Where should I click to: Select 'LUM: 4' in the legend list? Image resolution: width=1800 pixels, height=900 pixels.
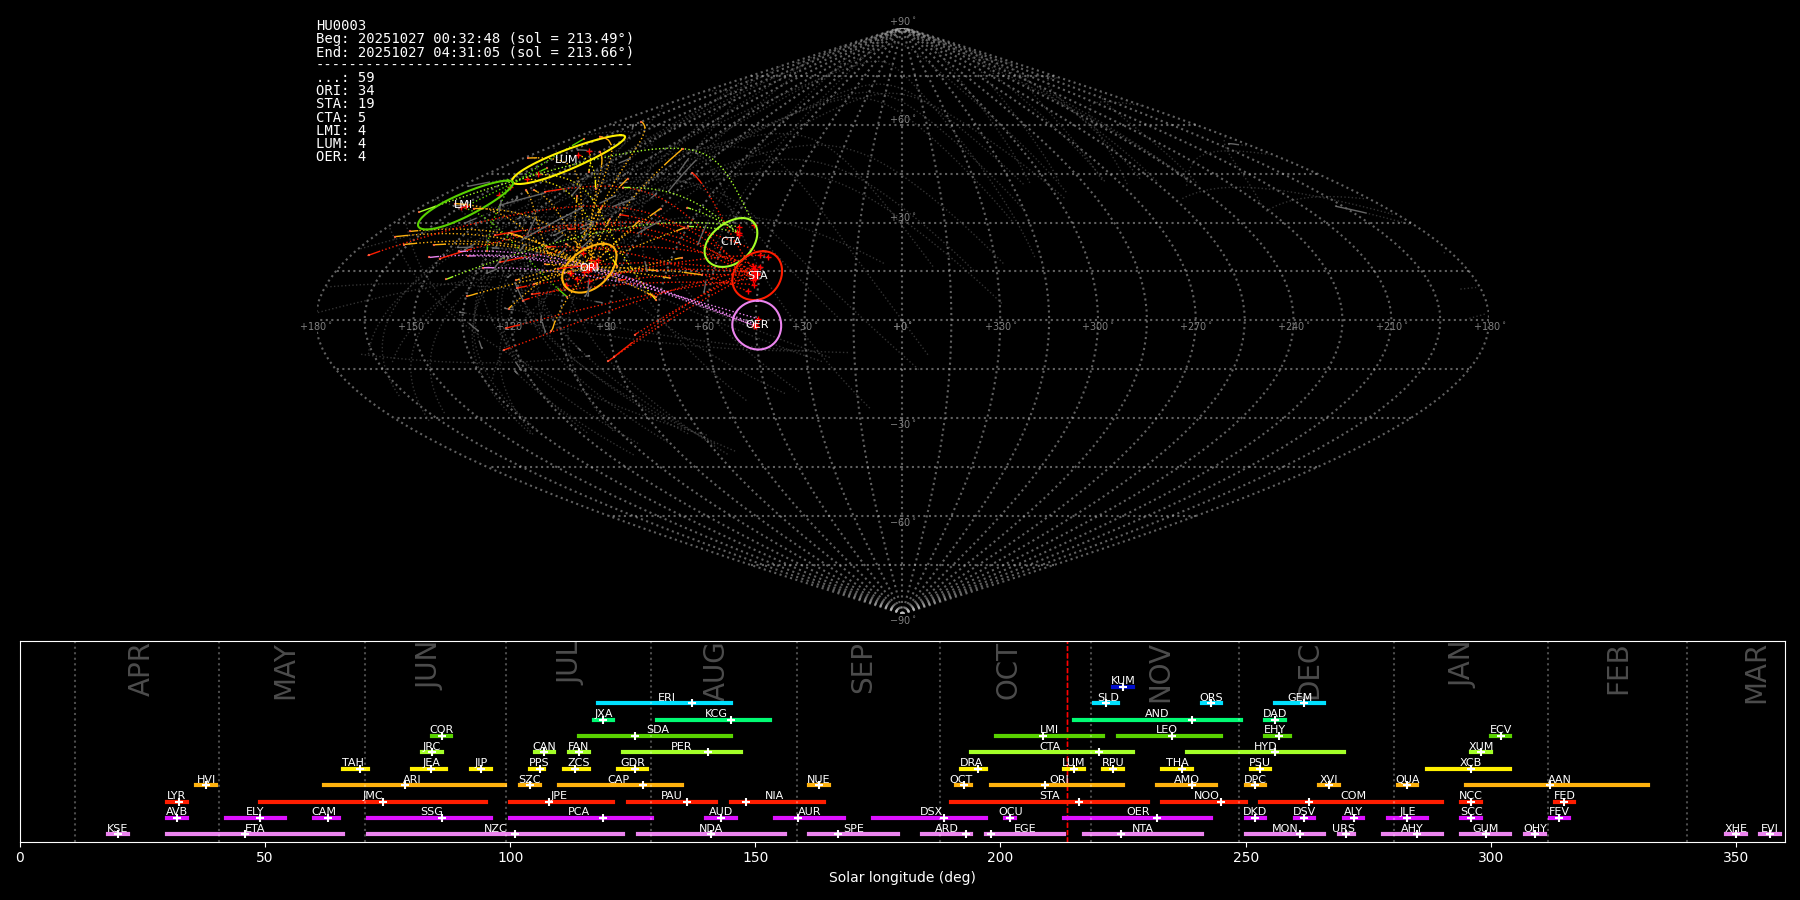pyautogui.click(x=341, y=144)
